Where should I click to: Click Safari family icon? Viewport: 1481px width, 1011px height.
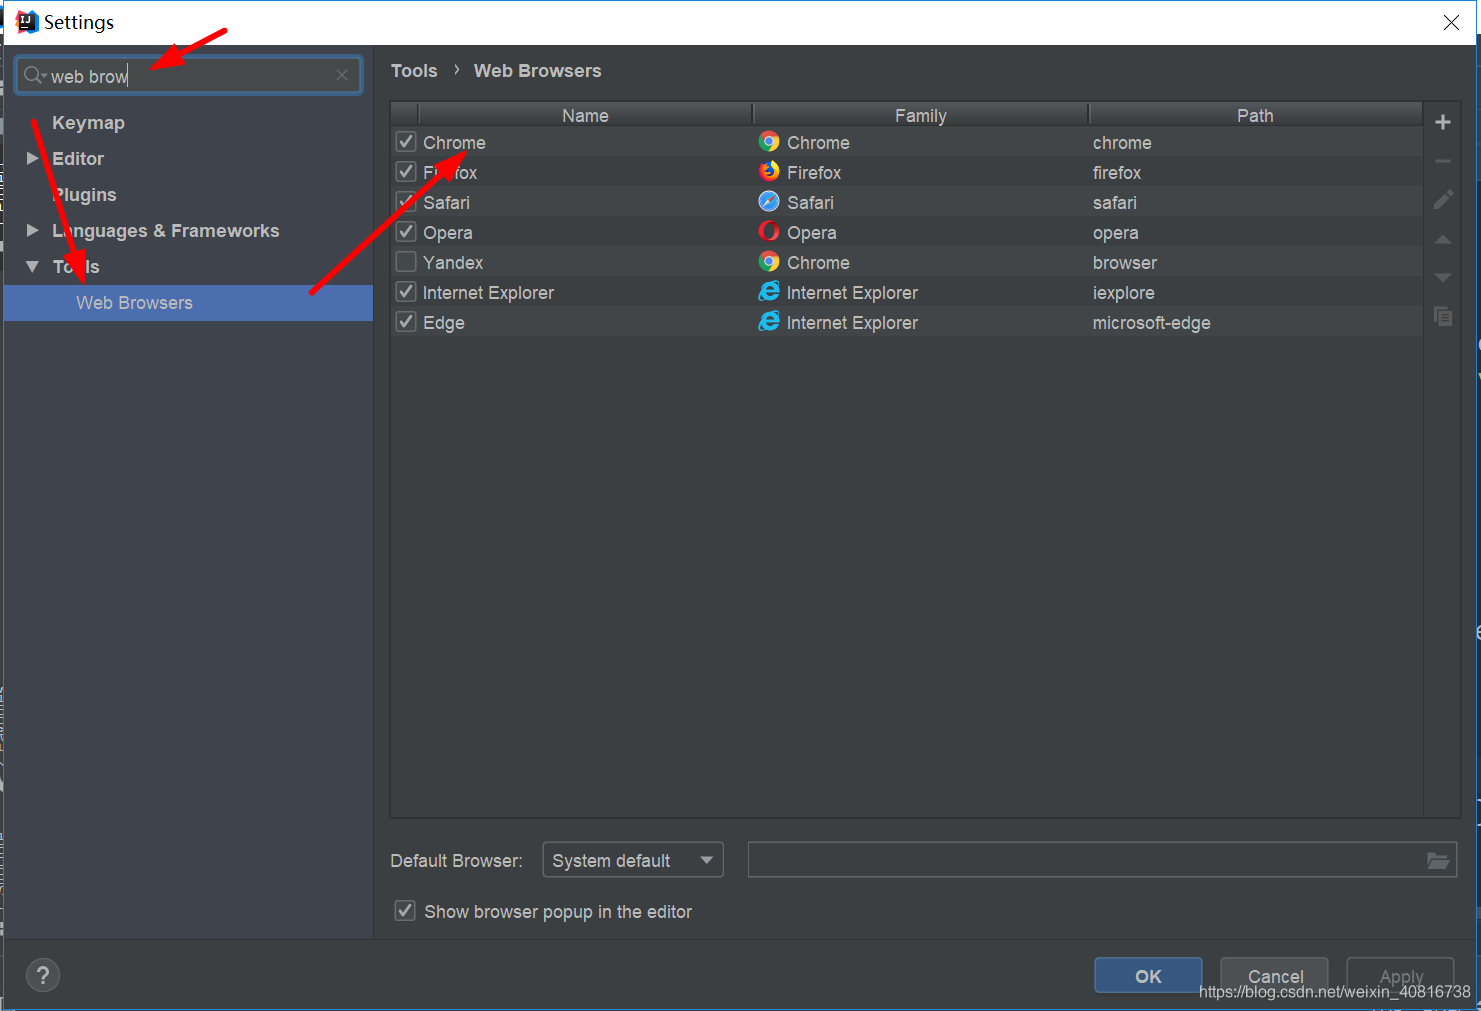click(769, 202)
